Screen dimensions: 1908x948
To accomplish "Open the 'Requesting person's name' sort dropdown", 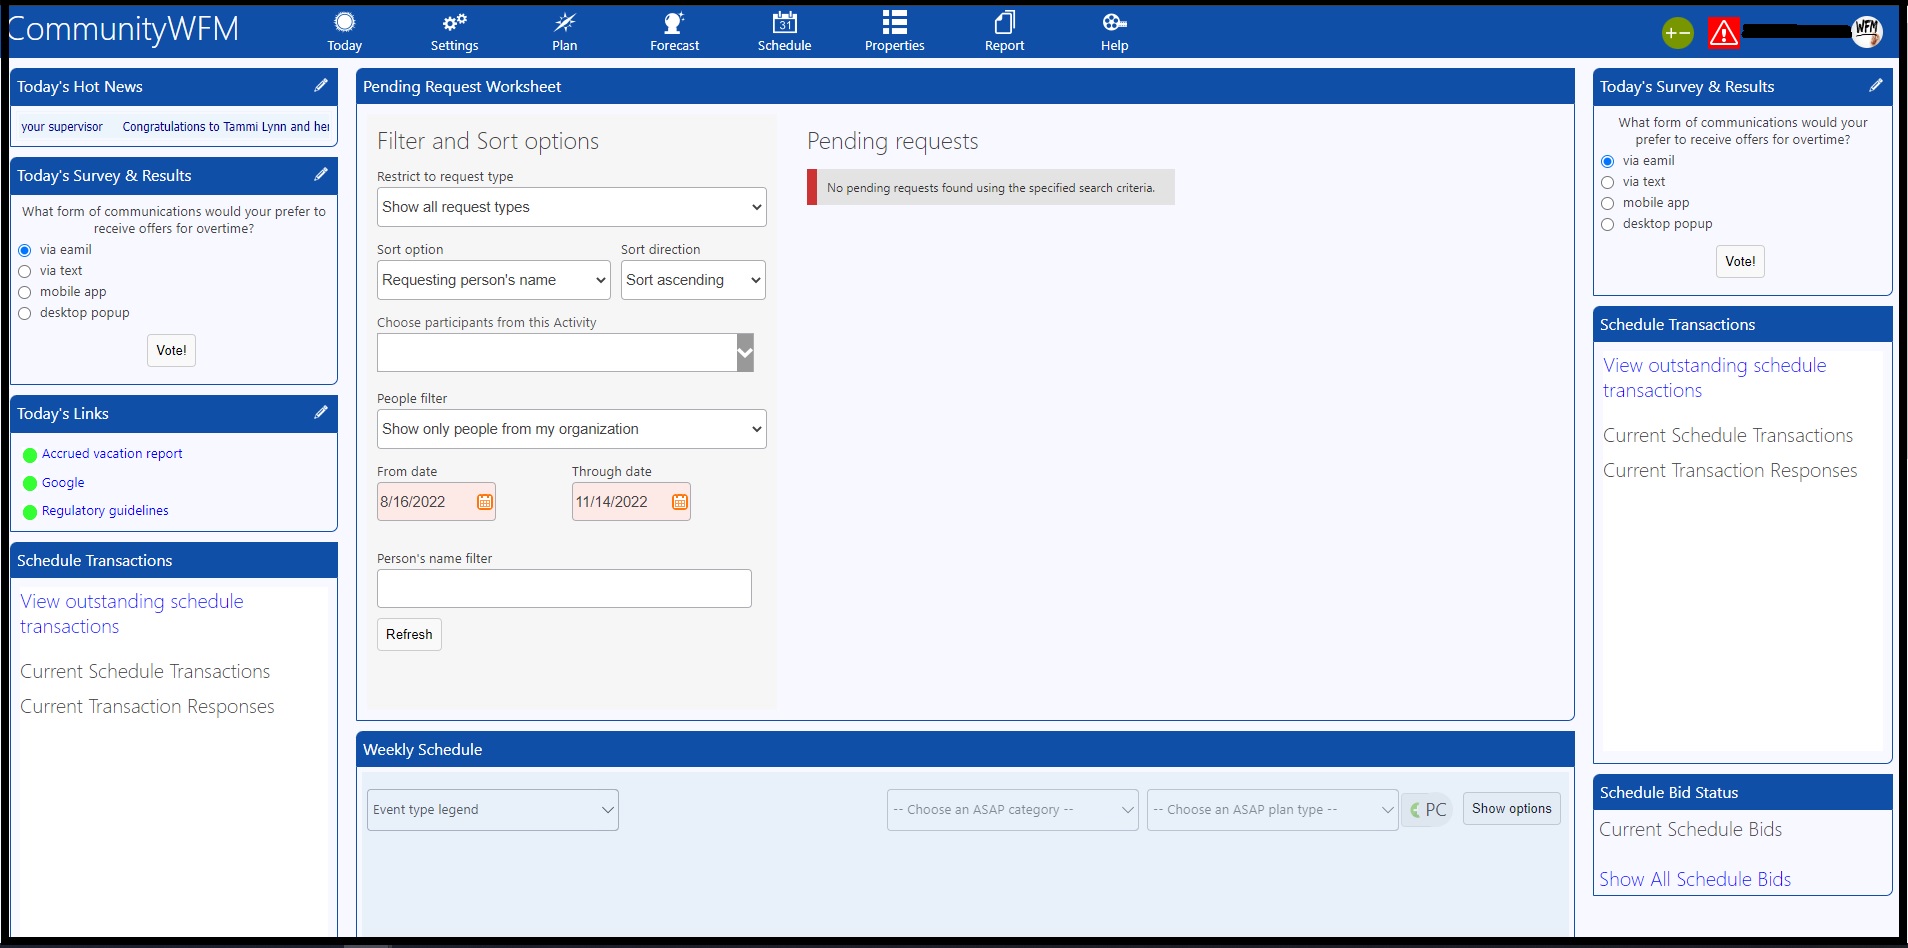I will pyautogui.click(x=494, y=280).
